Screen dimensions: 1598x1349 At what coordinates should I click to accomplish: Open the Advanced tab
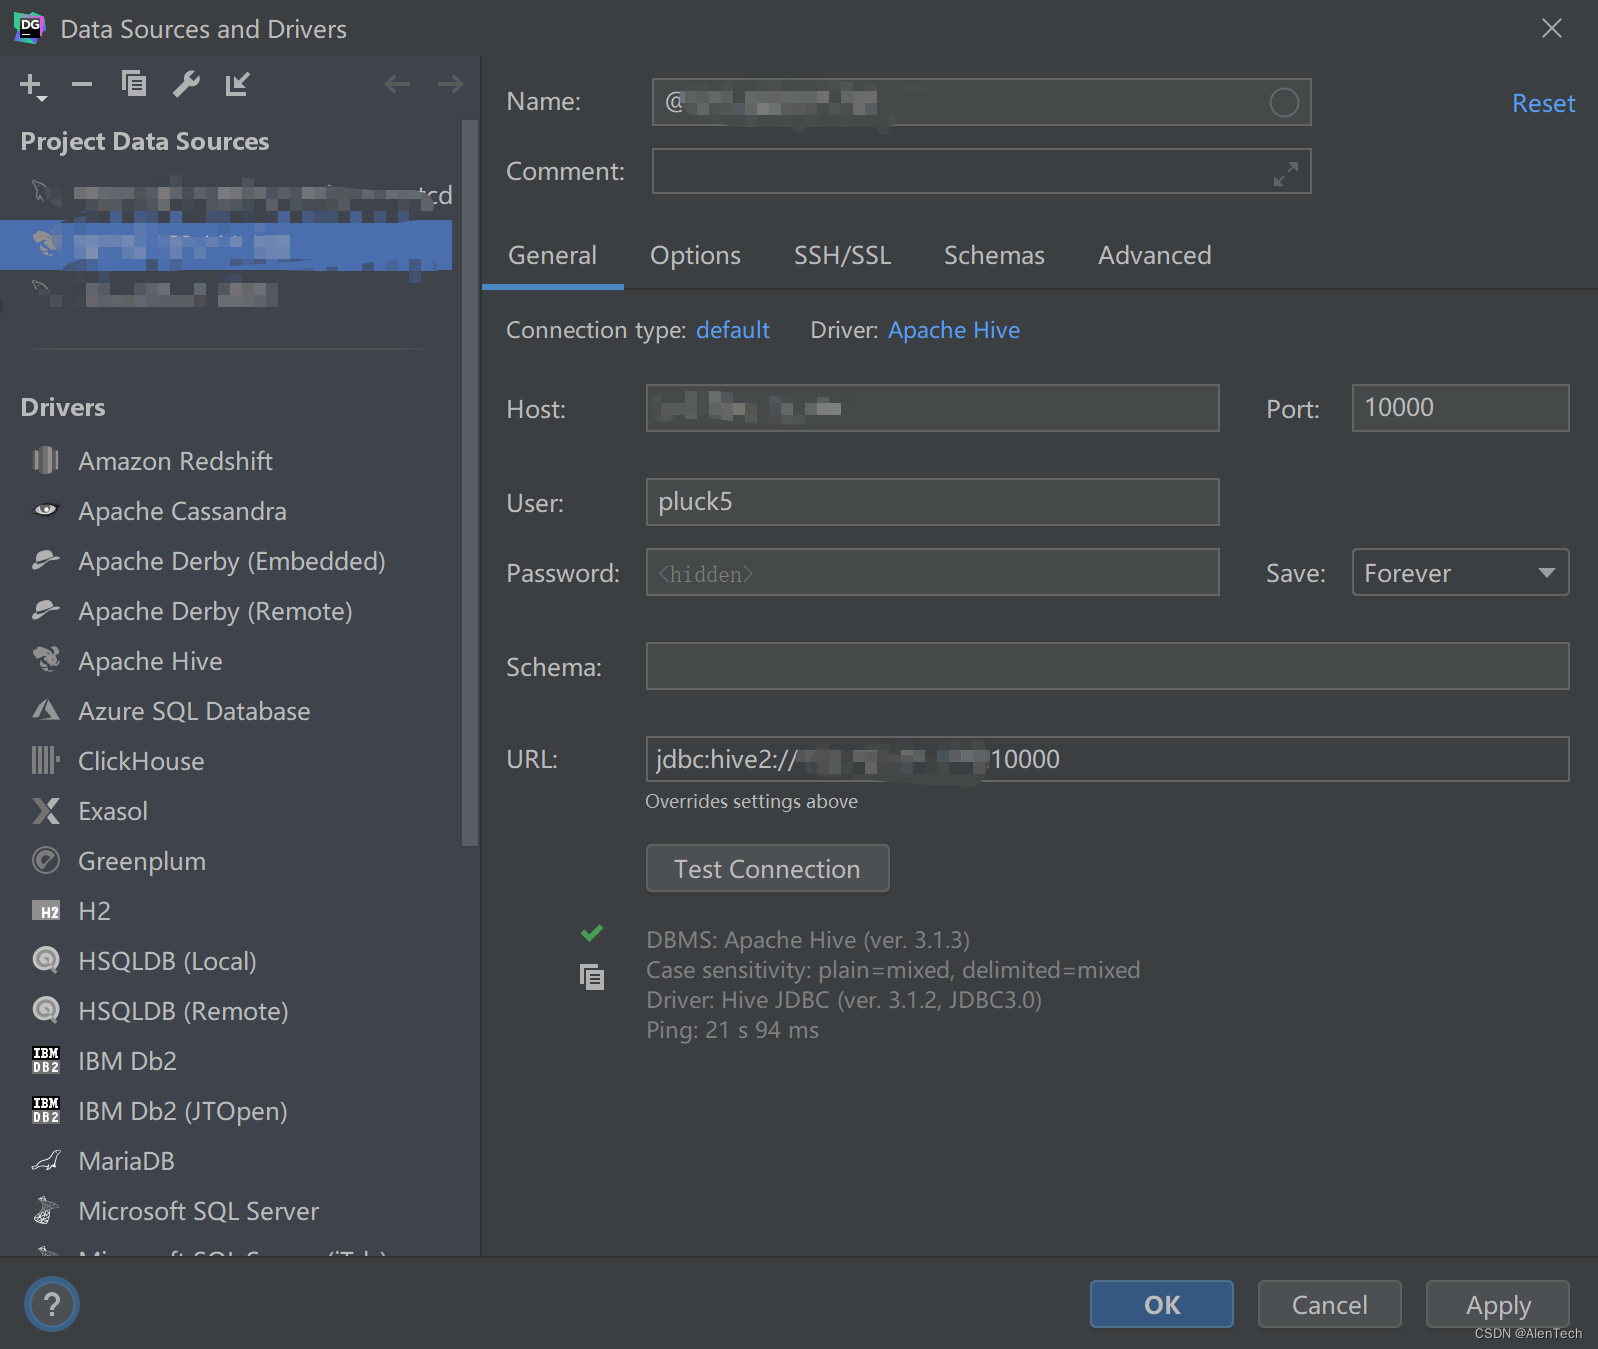coord(1154,256)
